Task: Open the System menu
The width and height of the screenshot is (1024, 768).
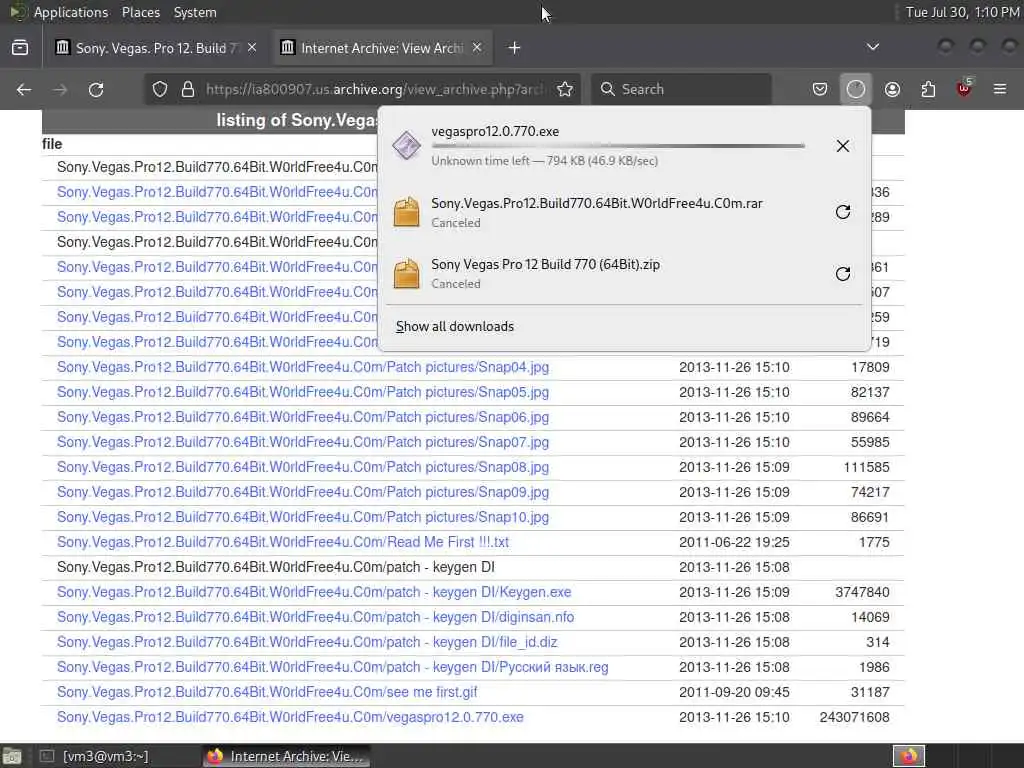Action: tap(195, 12)
